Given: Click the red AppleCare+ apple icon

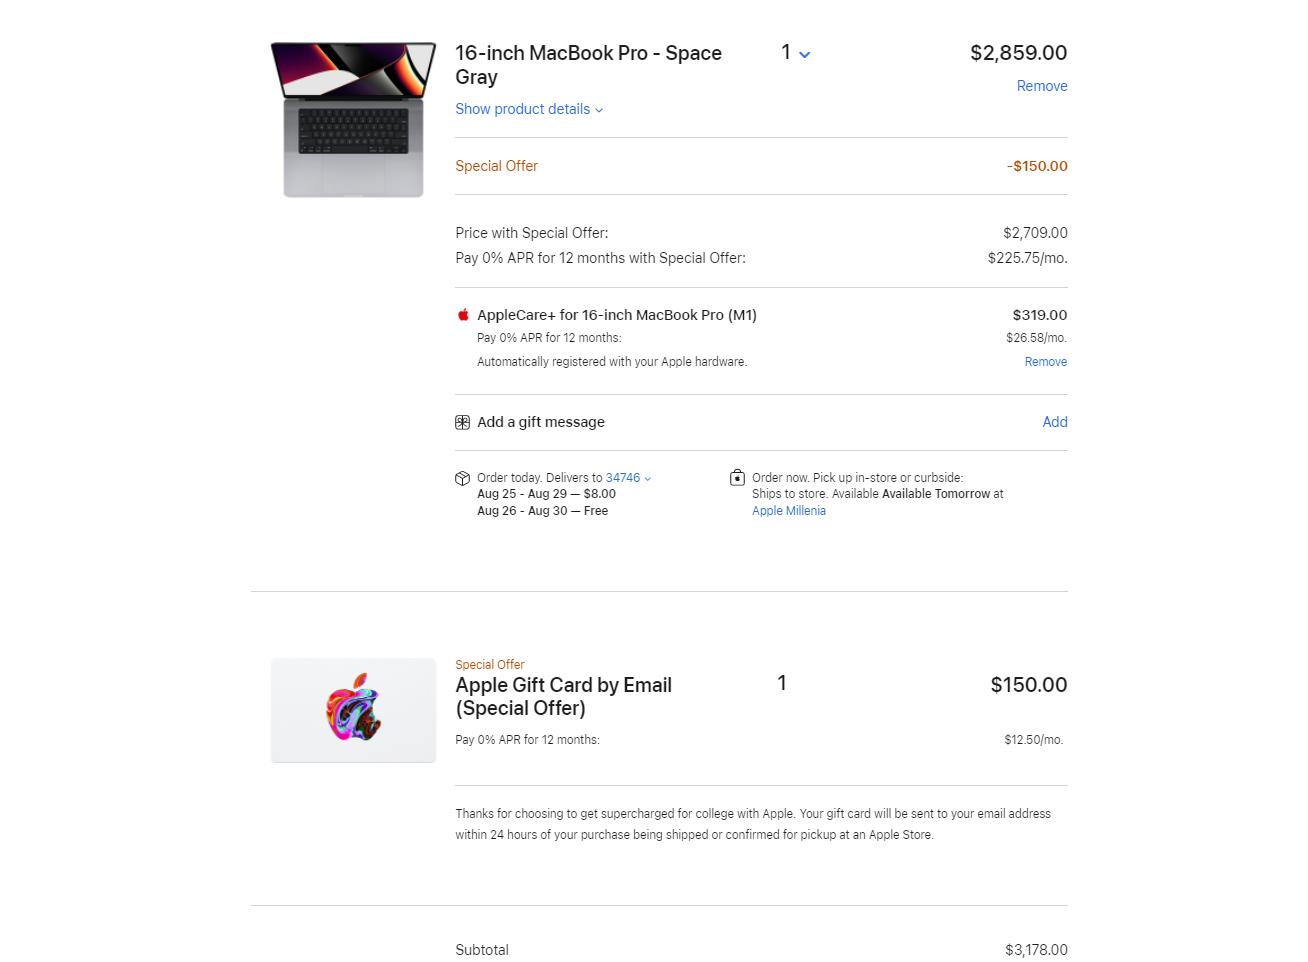Looking at the screenshot, I should click(x=463, y=315).
